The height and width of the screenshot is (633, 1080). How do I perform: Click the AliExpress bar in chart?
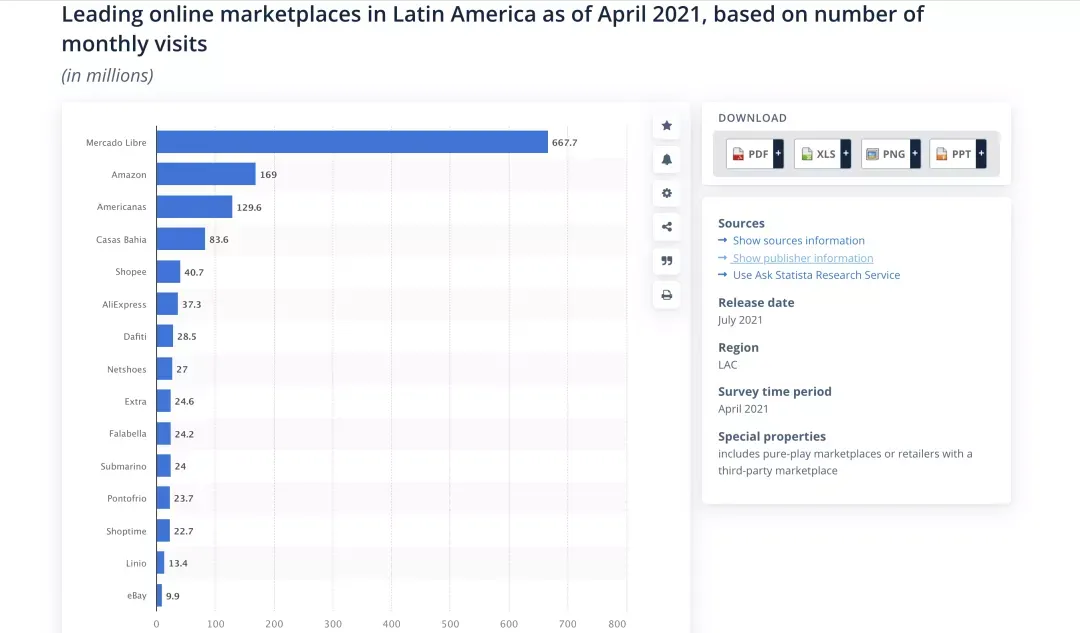click(x=167, y=304)
